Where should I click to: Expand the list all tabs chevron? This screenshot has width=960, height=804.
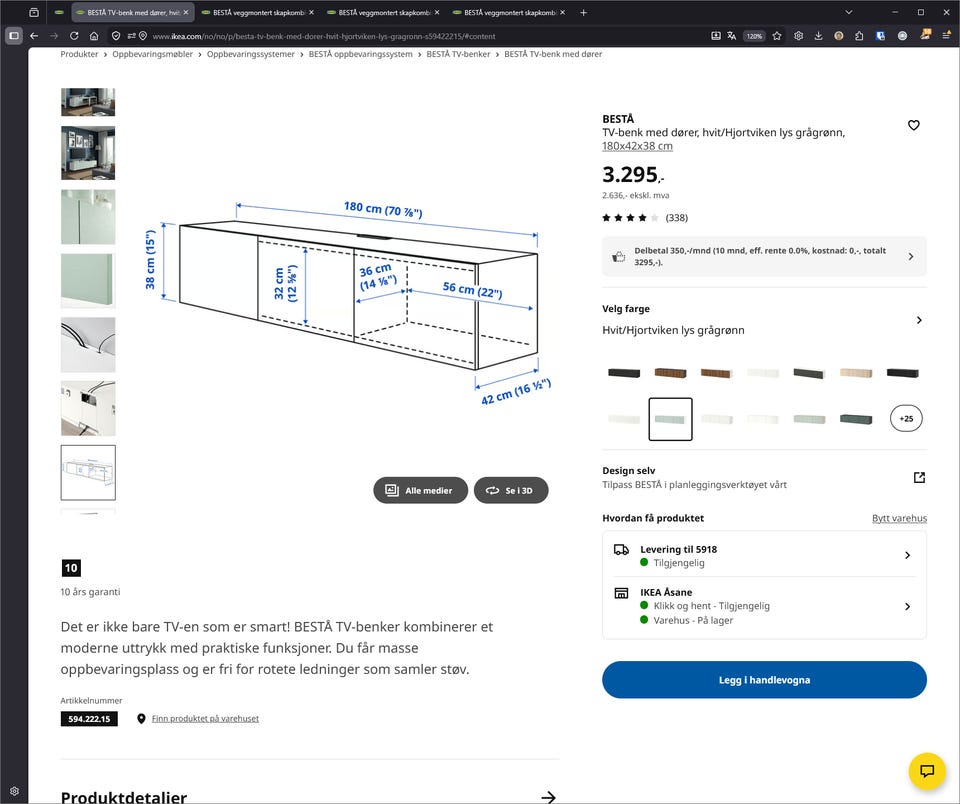[x=849, y=12]
